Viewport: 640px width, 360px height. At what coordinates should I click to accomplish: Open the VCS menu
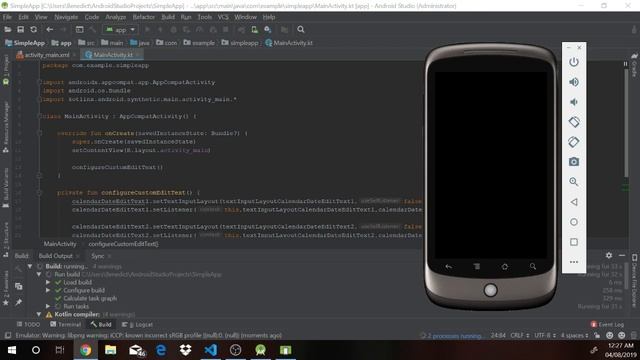click(x=223, y=17)
